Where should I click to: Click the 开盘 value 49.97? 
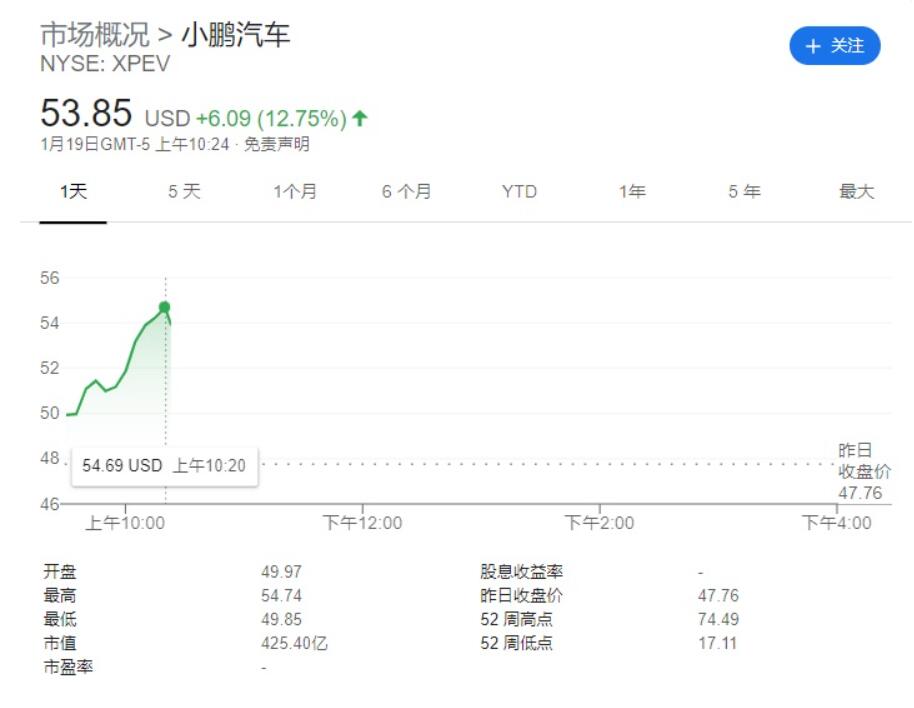click(x=281, y=572)
